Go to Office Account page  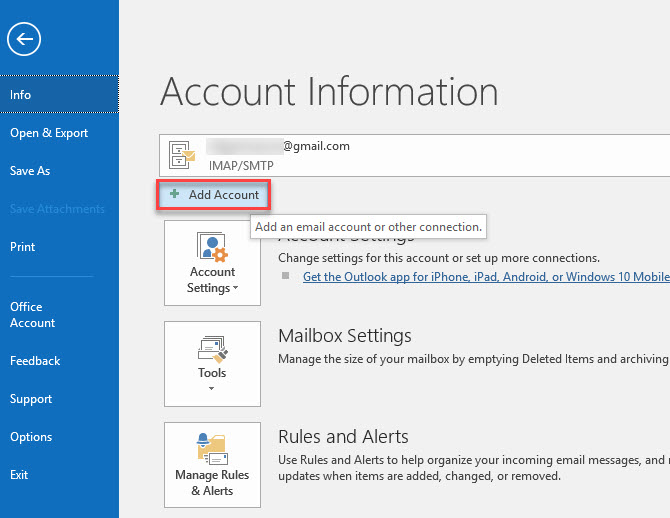(x=33, y=315)
